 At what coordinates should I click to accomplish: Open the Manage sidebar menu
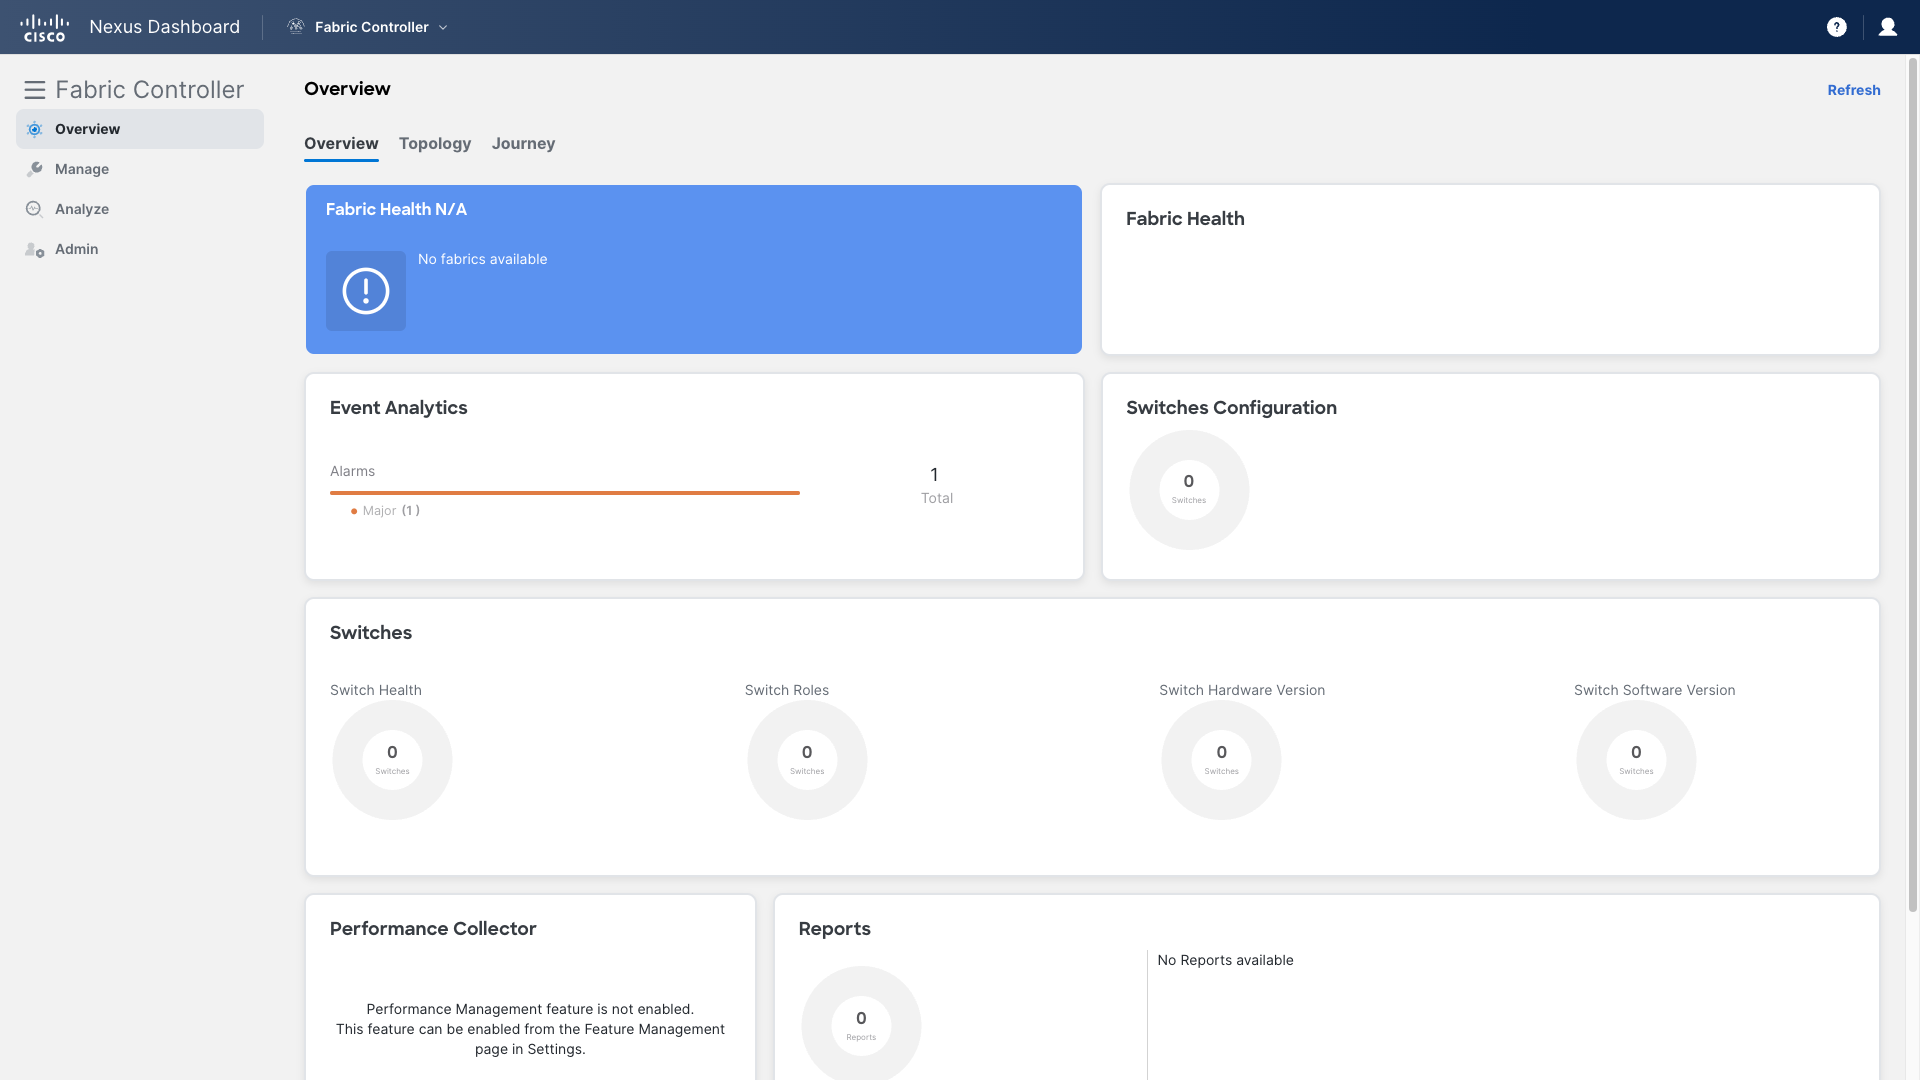[x=140, y=169]
